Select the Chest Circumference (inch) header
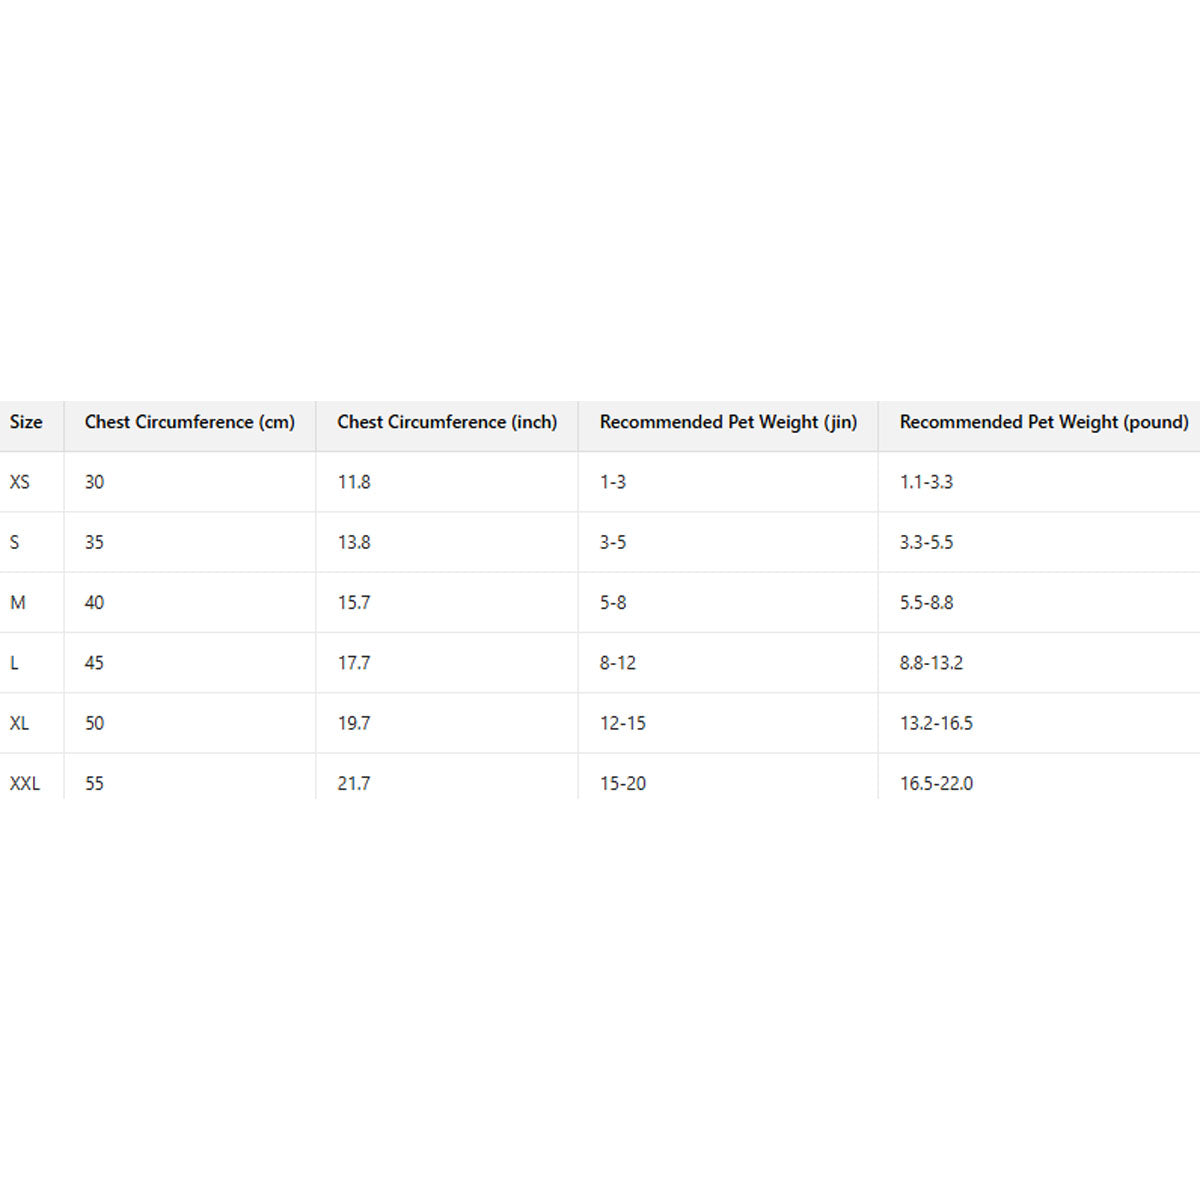 (447, 422)
